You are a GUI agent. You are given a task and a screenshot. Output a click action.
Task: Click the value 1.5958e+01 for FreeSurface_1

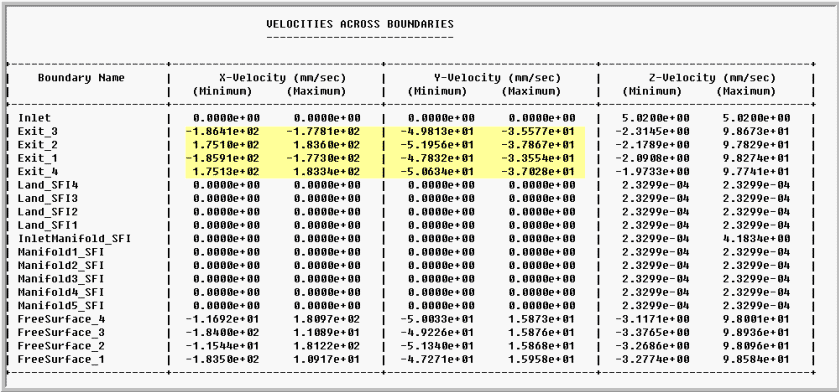(x=541, y=359)
